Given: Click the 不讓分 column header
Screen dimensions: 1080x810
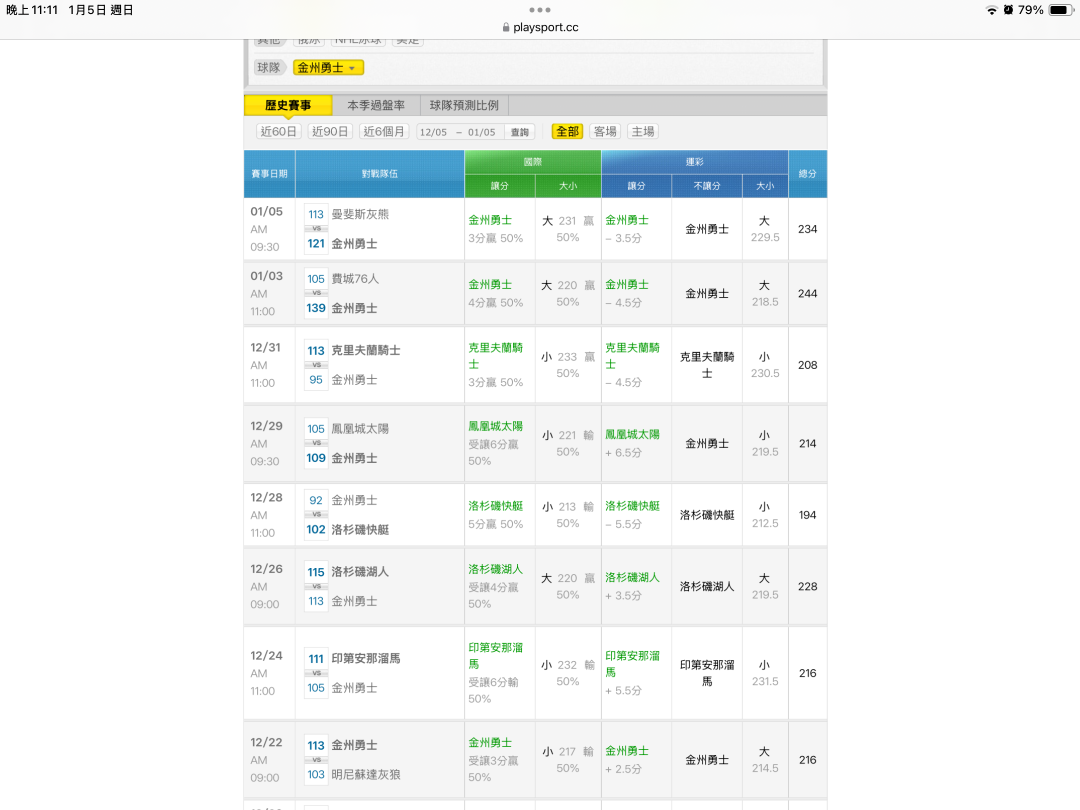Looking at the screenshot, I should pos(707,186).
